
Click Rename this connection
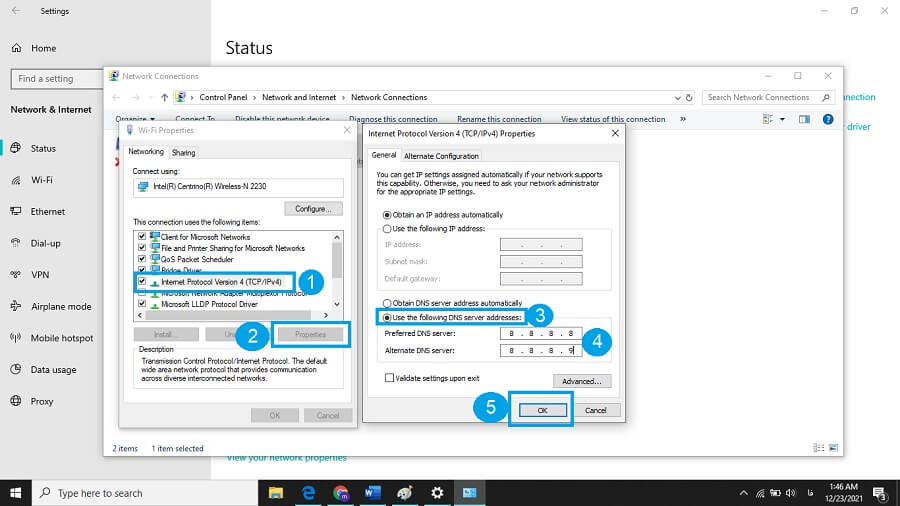pyautogui.click(x=499, y=119)
